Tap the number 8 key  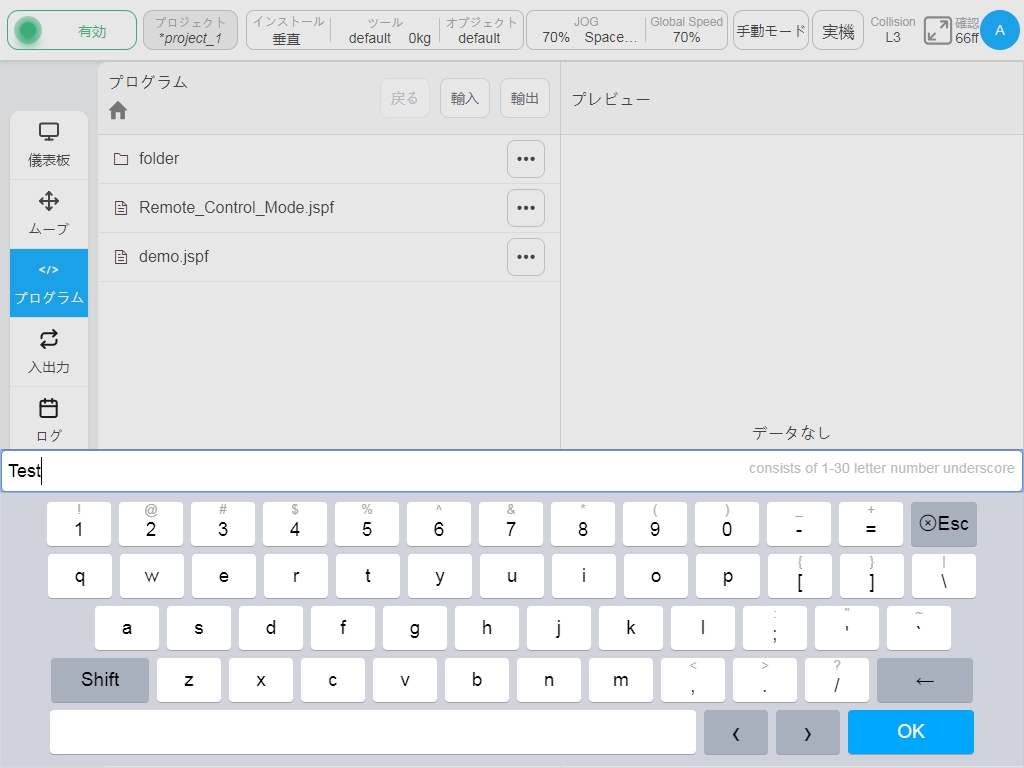tap(583, 524)
